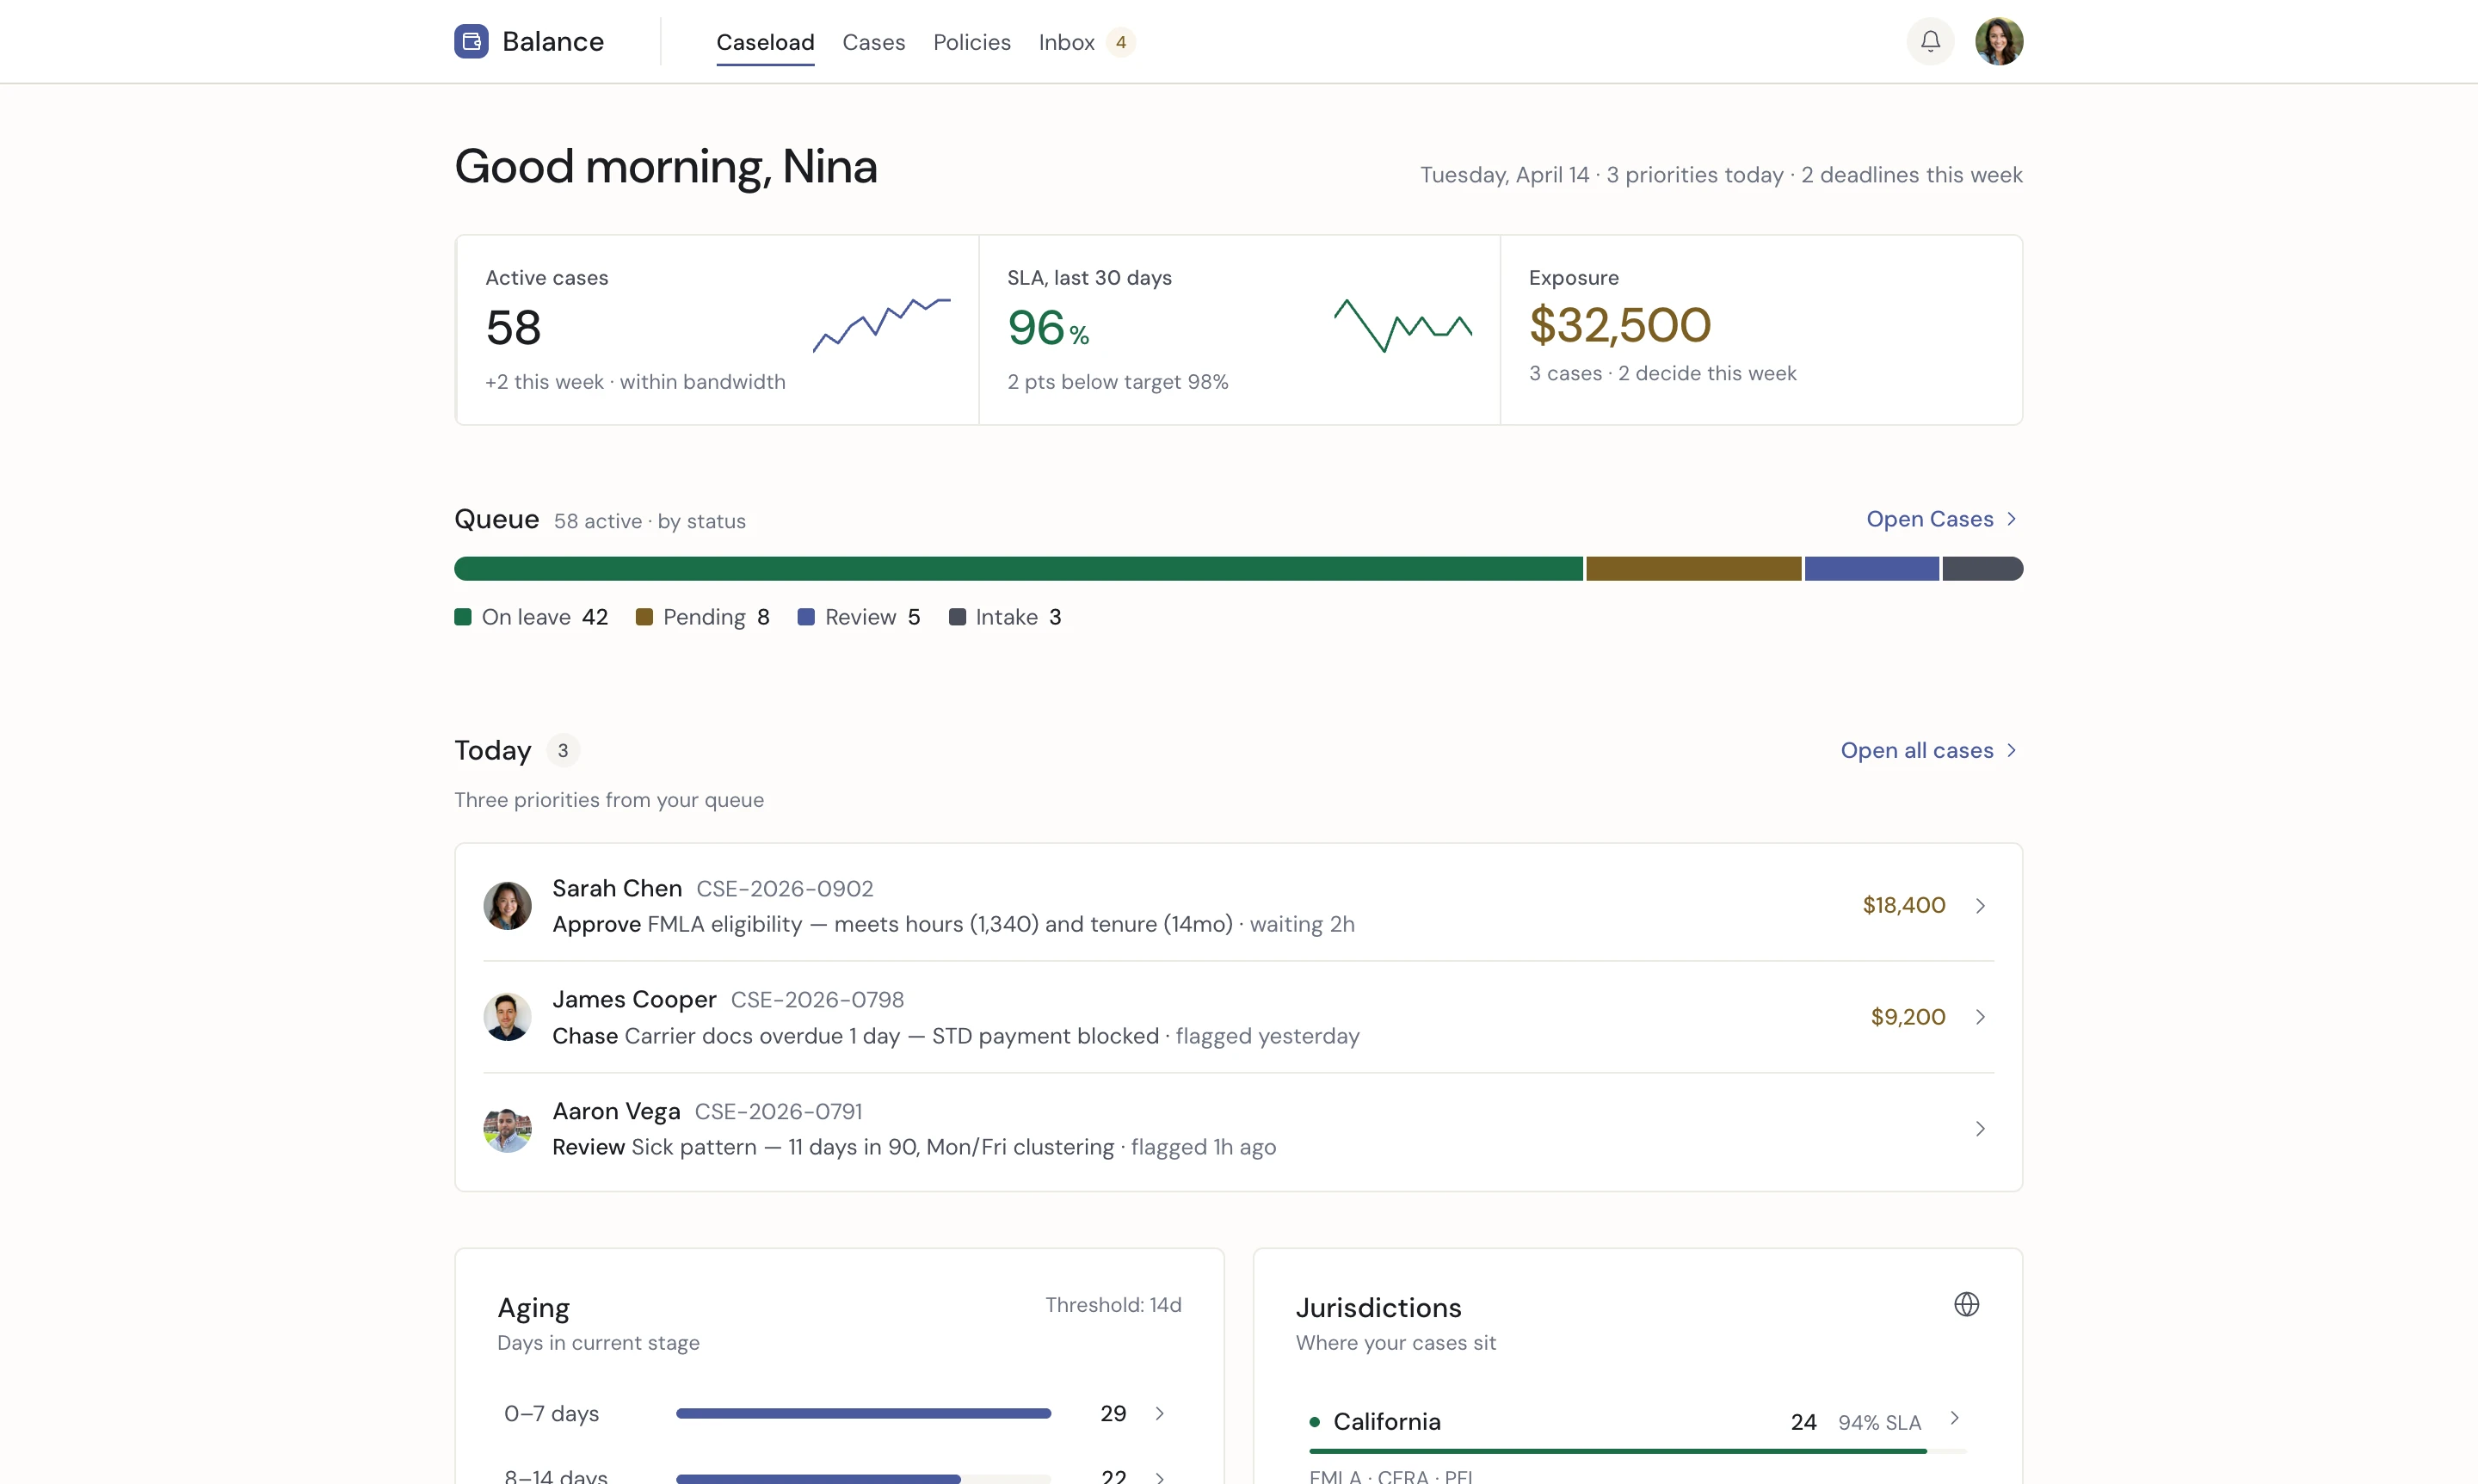Click the Inbox badge showing 4

point(1122,42)
